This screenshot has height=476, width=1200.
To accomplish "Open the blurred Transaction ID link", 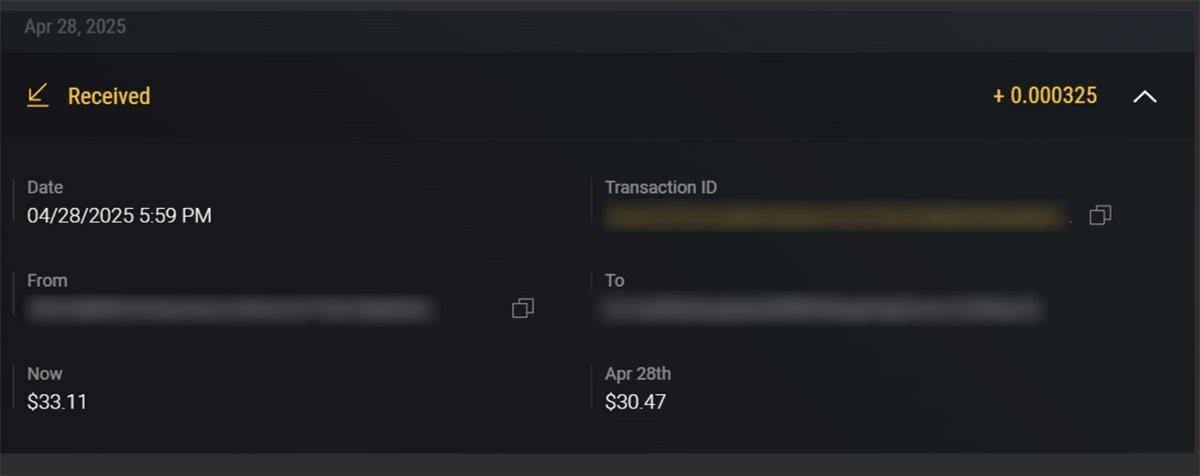I will 833,215.
